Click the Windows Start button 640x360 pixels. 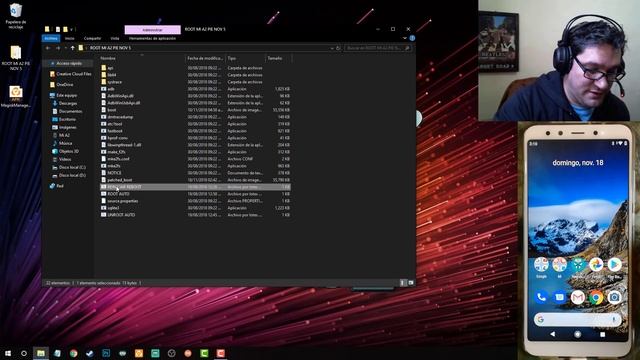click(8, 353)
